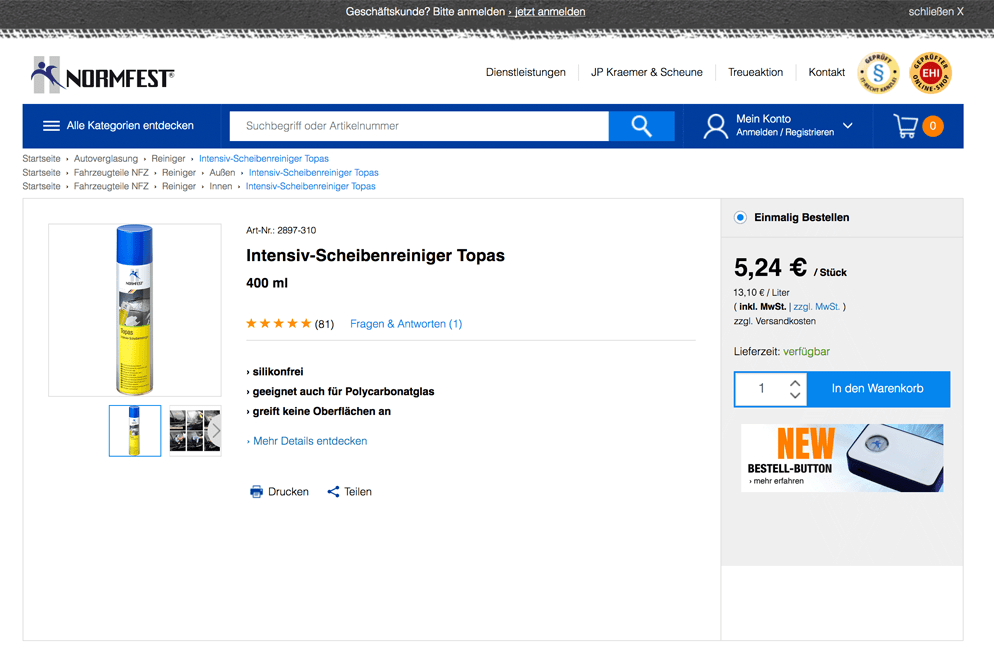Click the main product image

(x=135, y=310)
